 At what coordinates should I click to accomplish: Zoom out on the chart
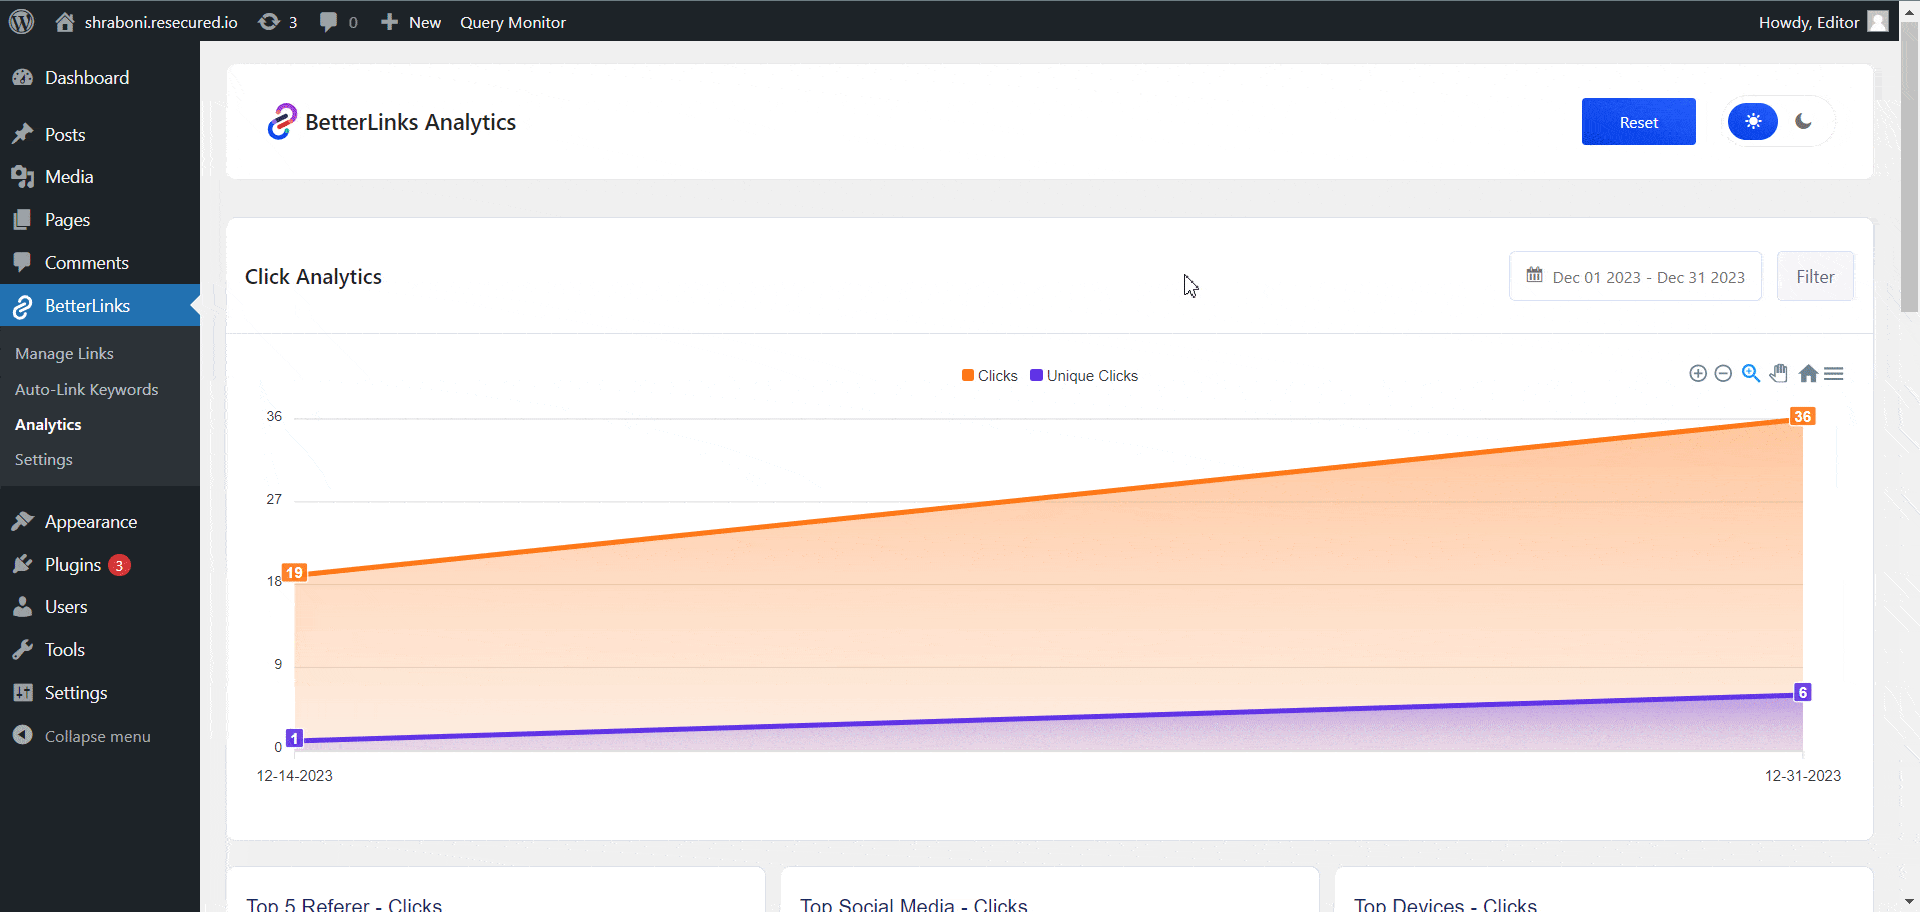(1723, 373)
